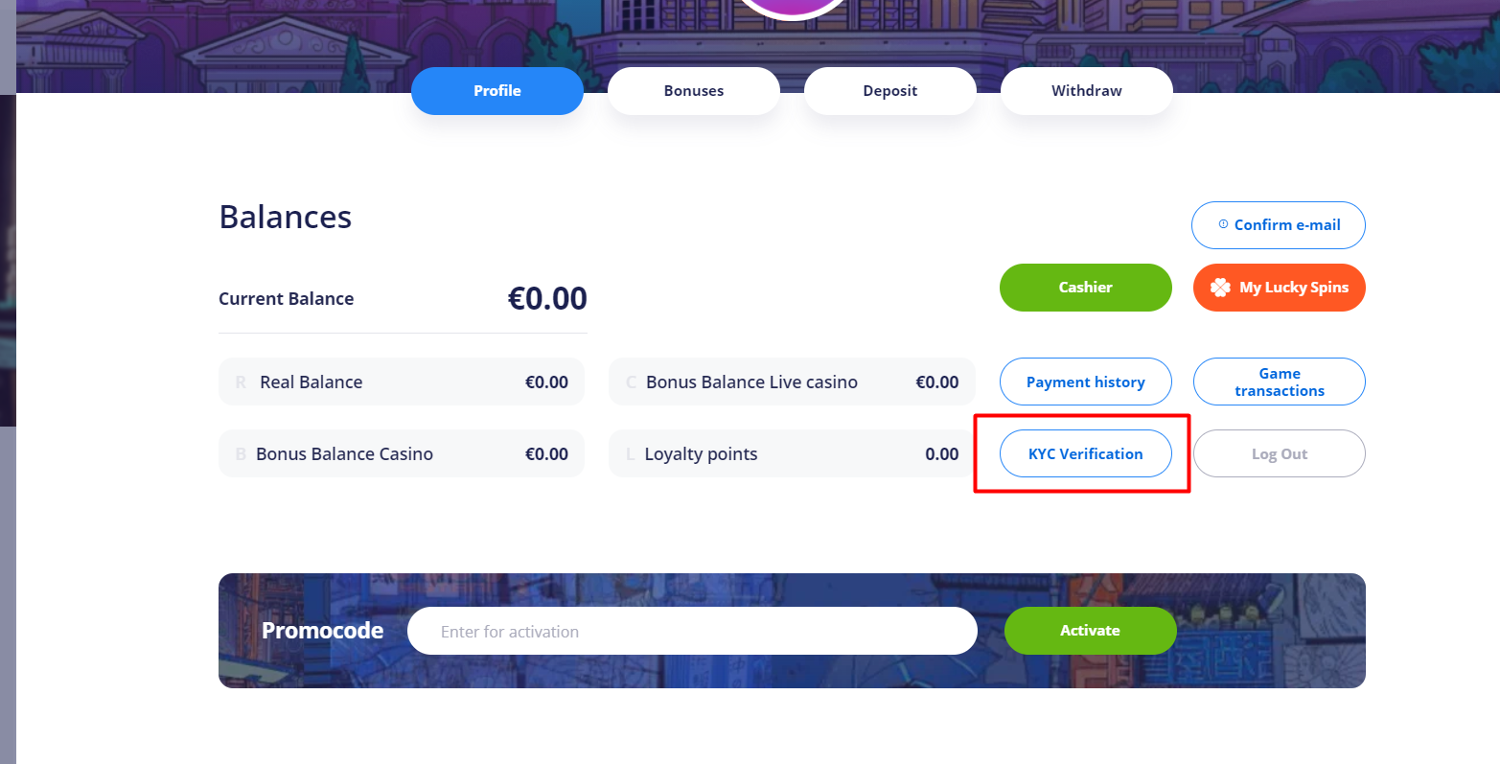Screen dimensions: 1500x764
Task: Switch to the Profile tab
Action: coord(497,91)
